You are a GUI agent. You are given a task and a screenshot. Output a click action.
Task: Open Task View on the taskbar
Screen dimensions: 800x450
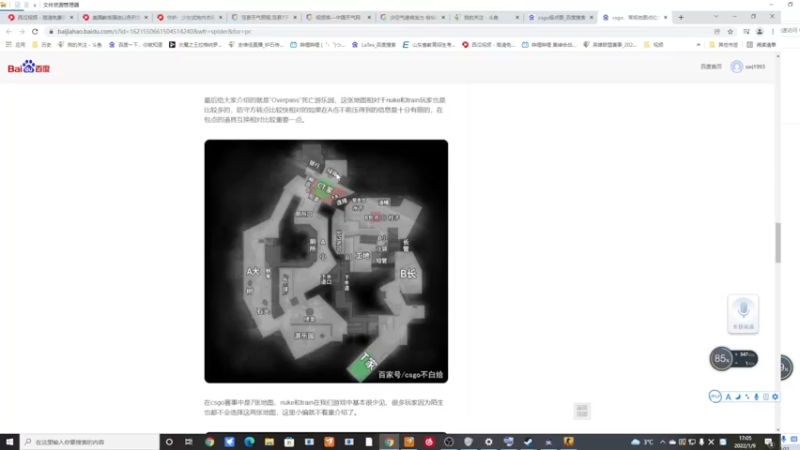tap(189, 442)
